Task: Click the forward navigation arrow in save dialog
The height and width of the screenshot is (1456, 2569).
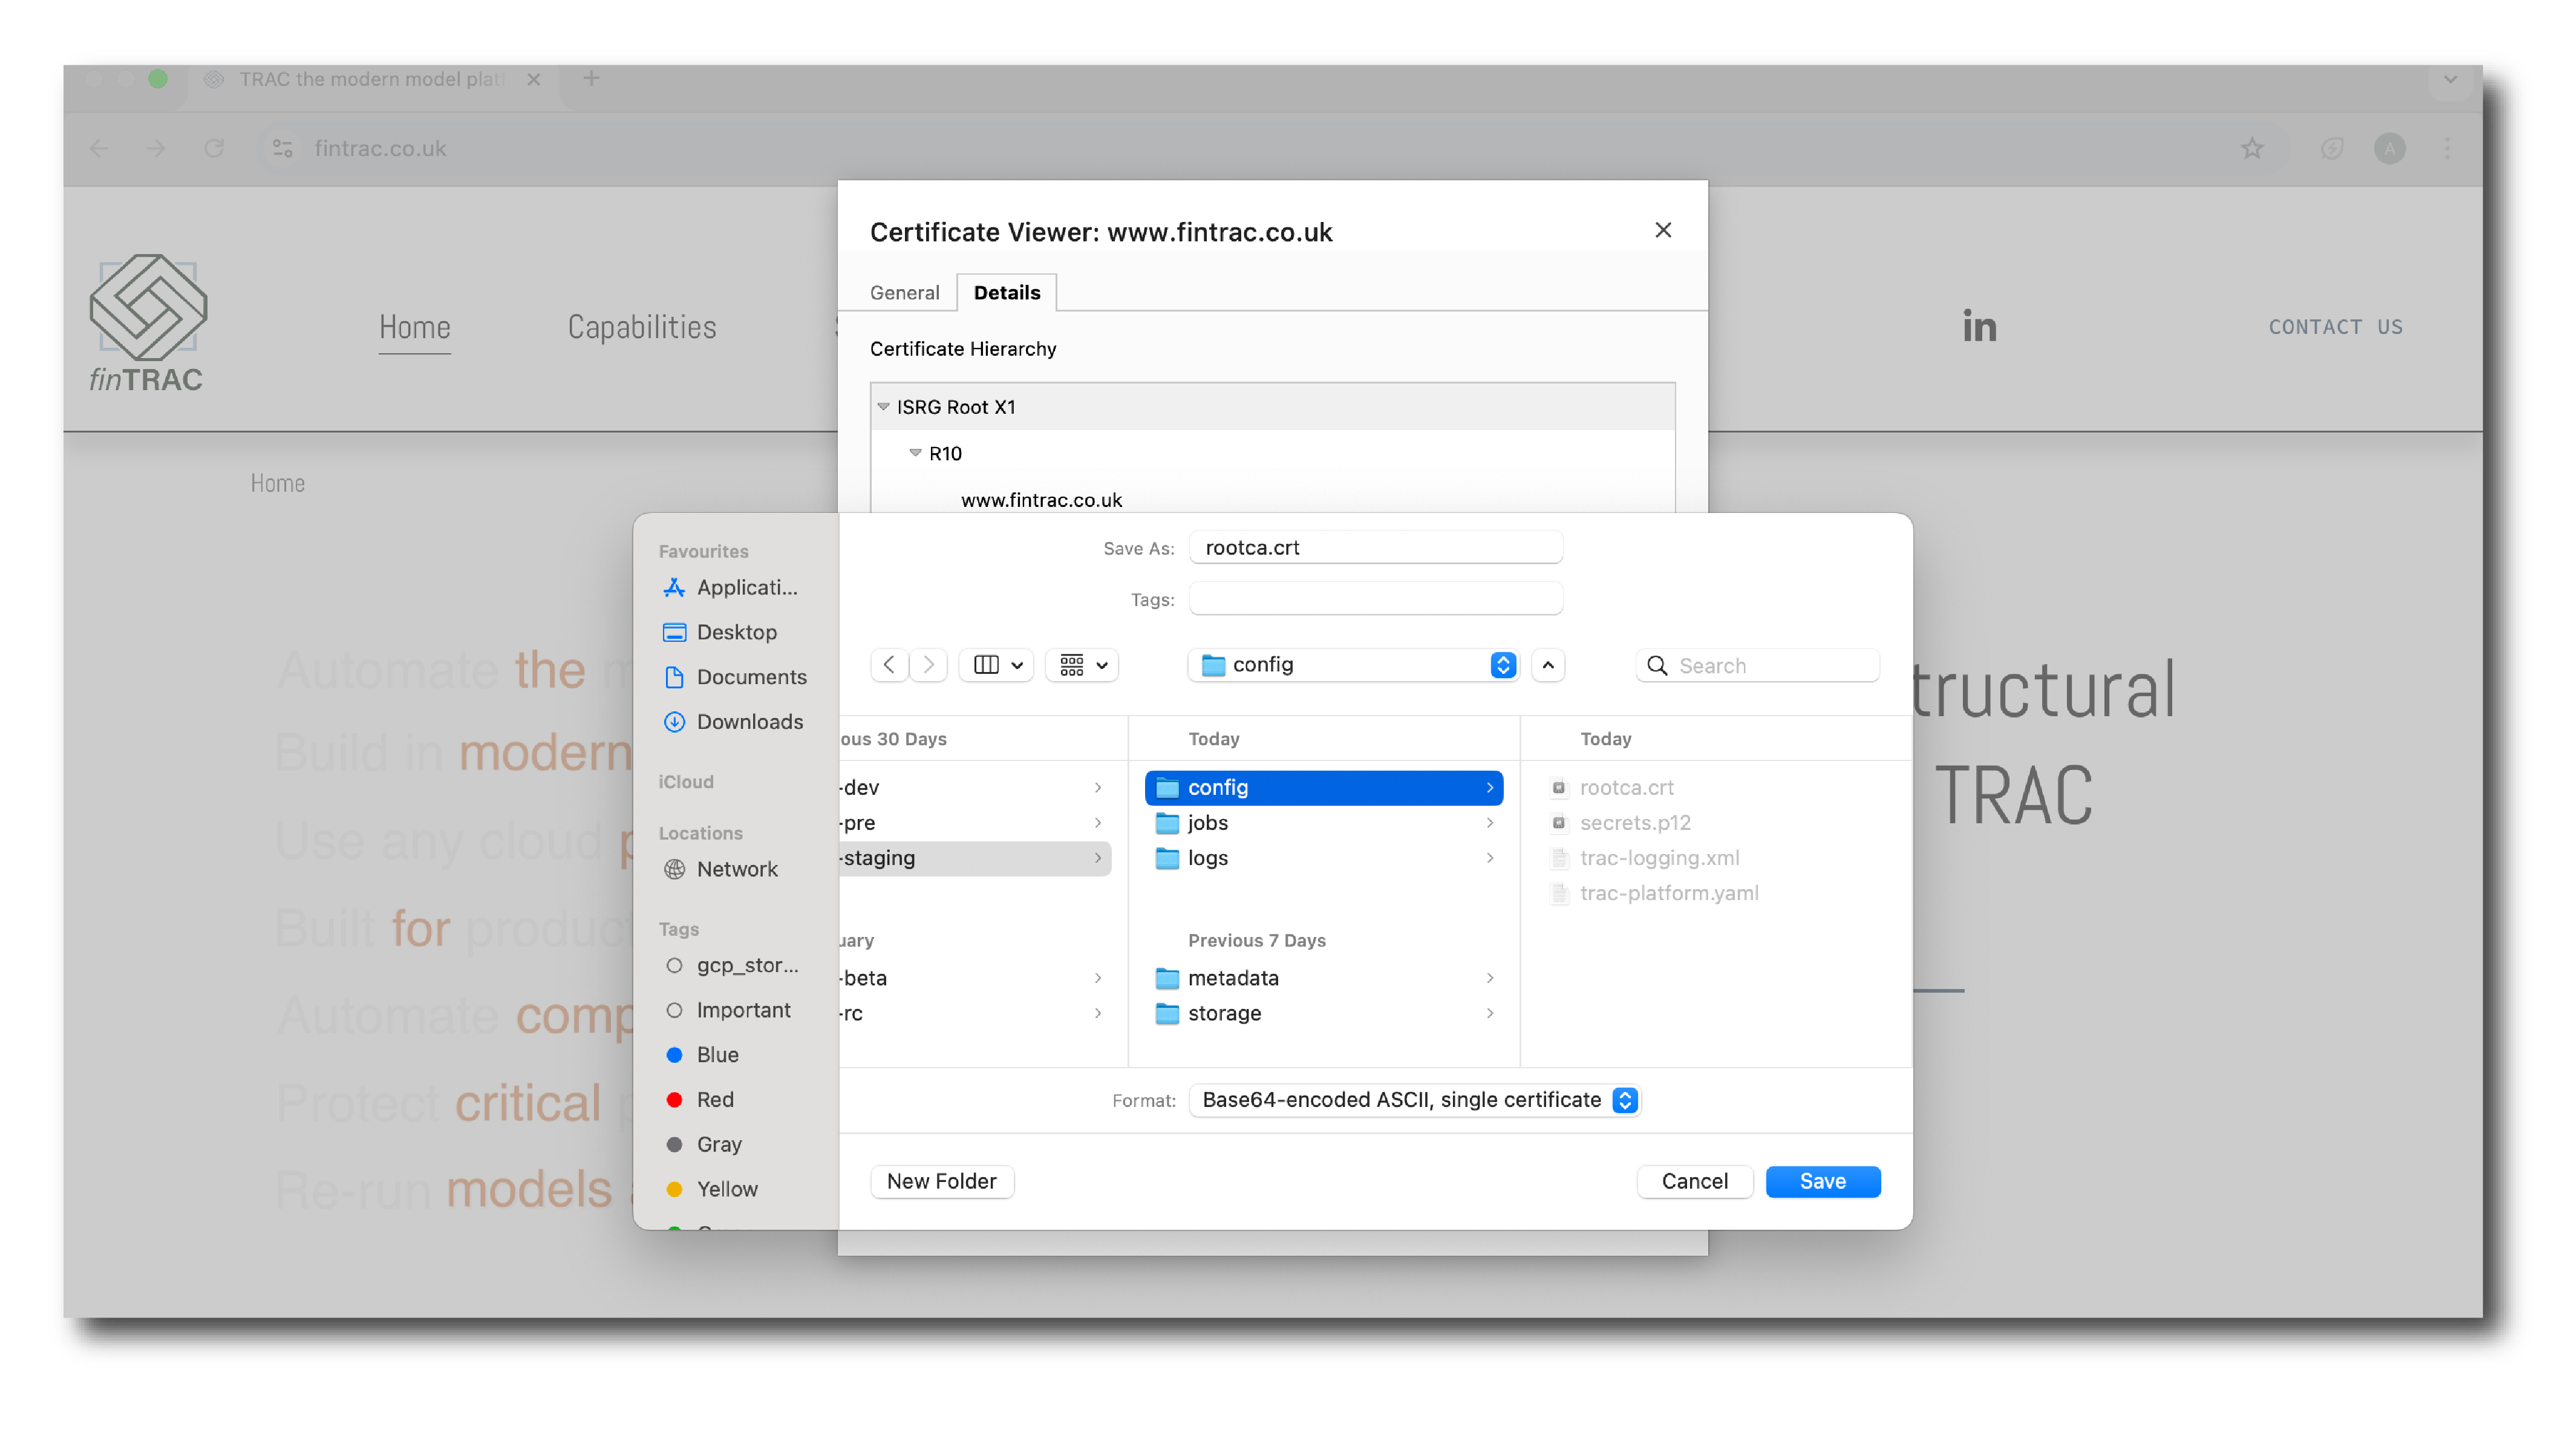Action: 928,665
